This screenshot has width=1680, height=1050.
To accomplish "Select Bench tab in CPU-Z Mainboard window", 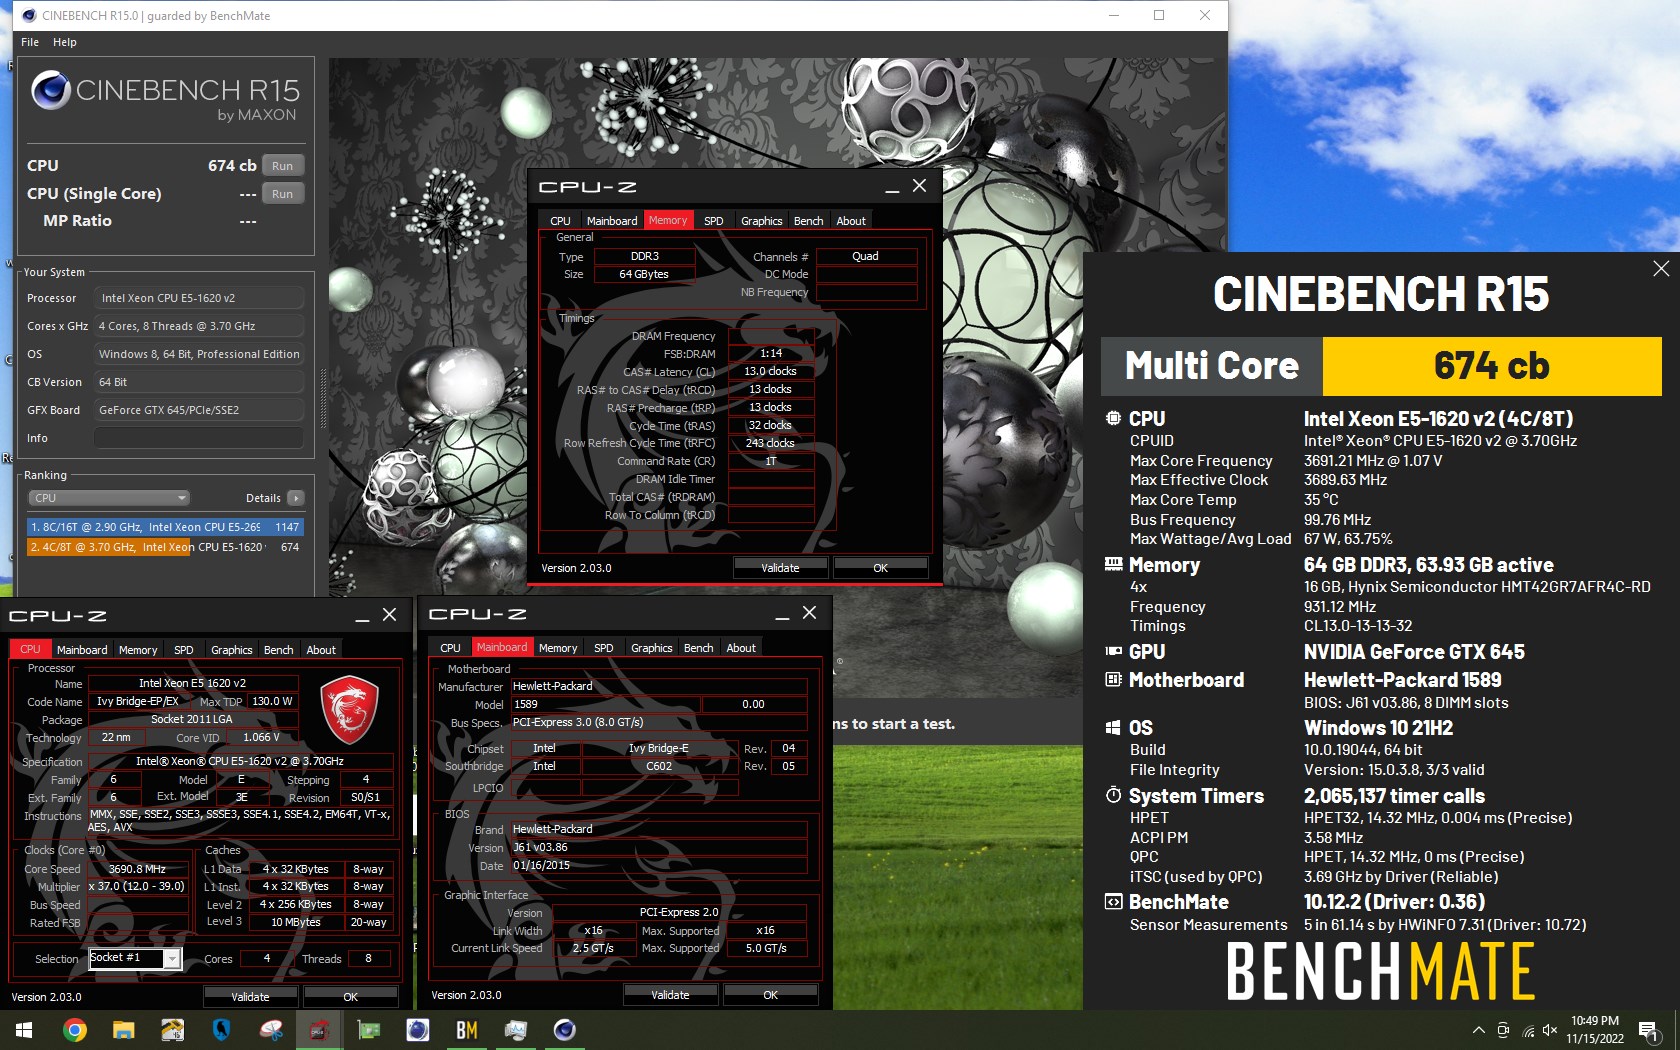I will pos(698,648).
